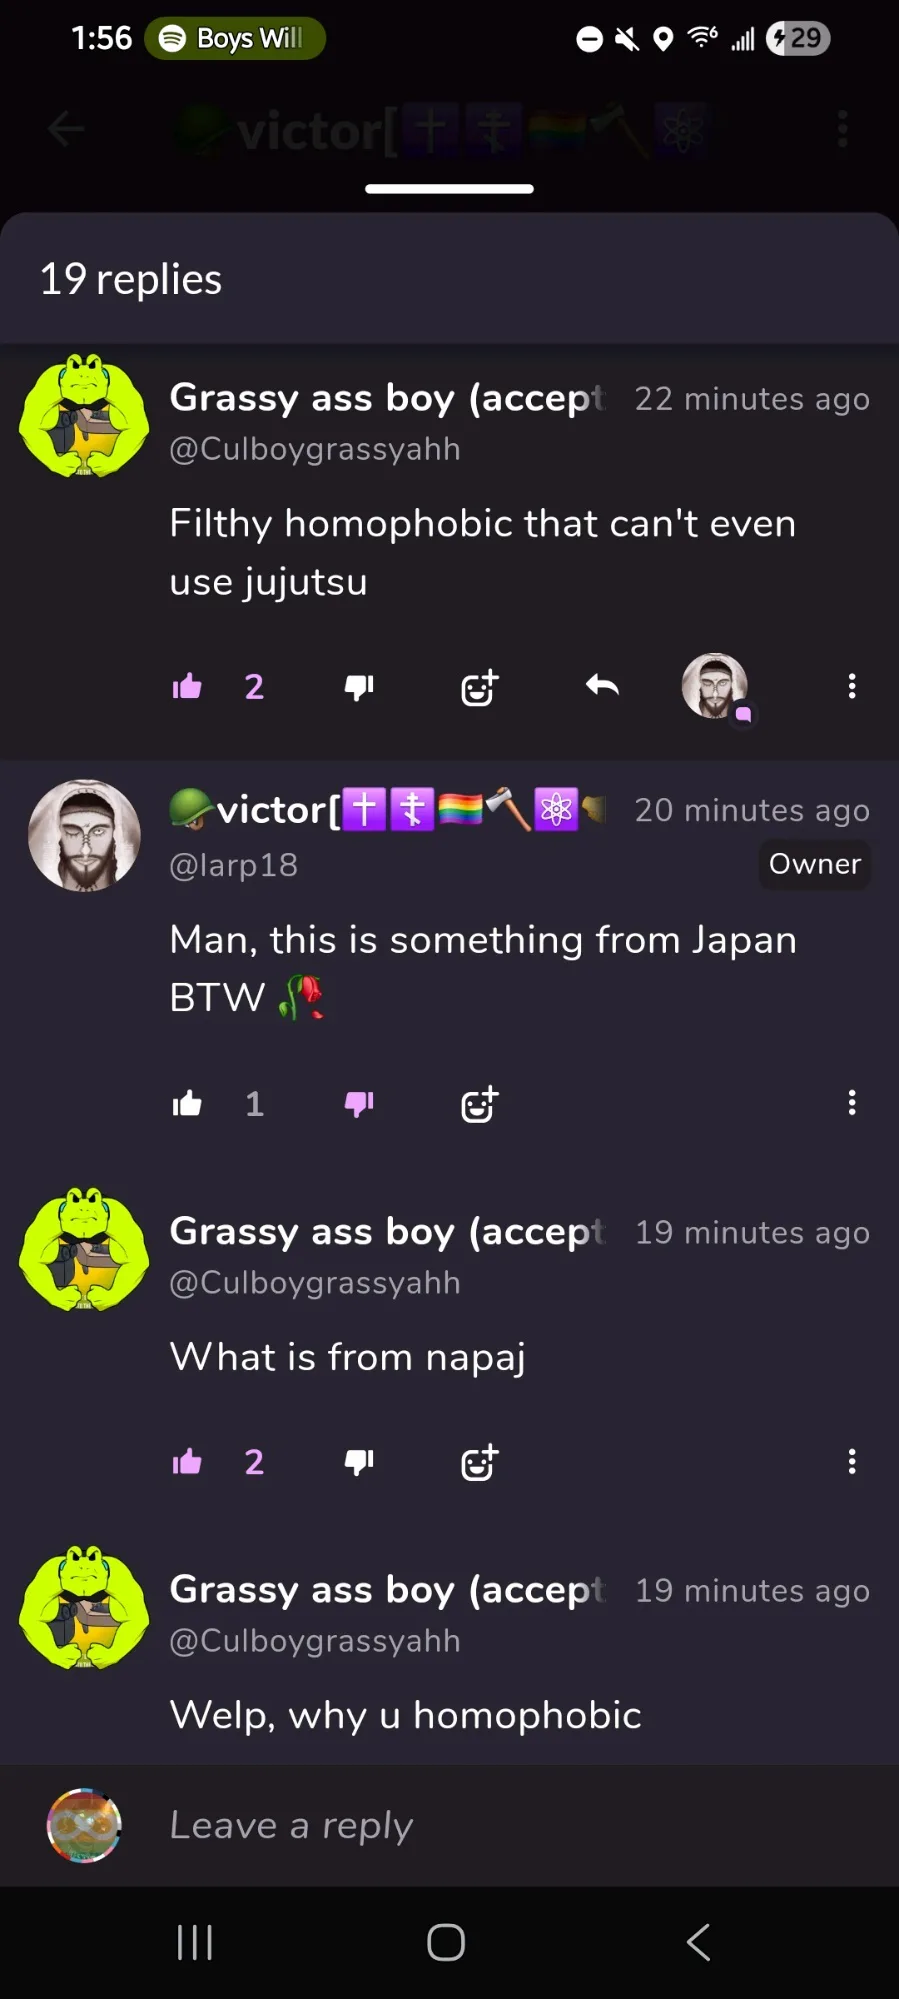Image resolution: width=899 pixels, height=1999 pixels.
Task: Dislike the 'Filthy homophobic' comment
Action: click(x=359, y=687)
